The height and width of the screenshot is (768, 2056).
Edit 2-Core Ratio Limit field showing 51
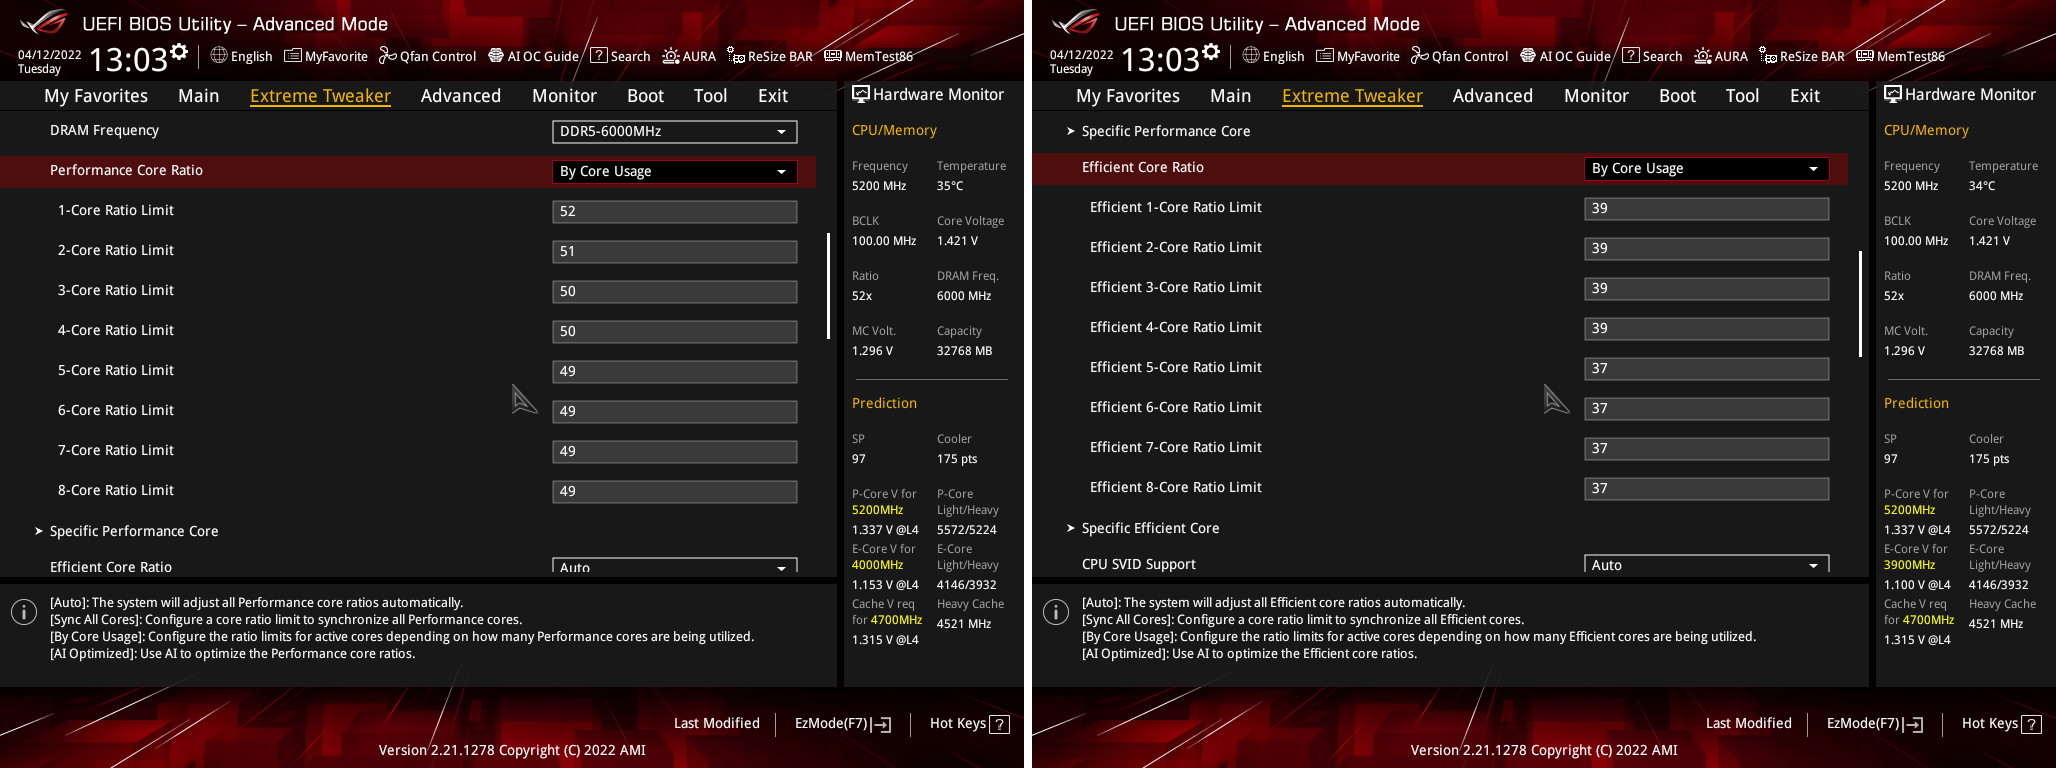coord(675,251)
